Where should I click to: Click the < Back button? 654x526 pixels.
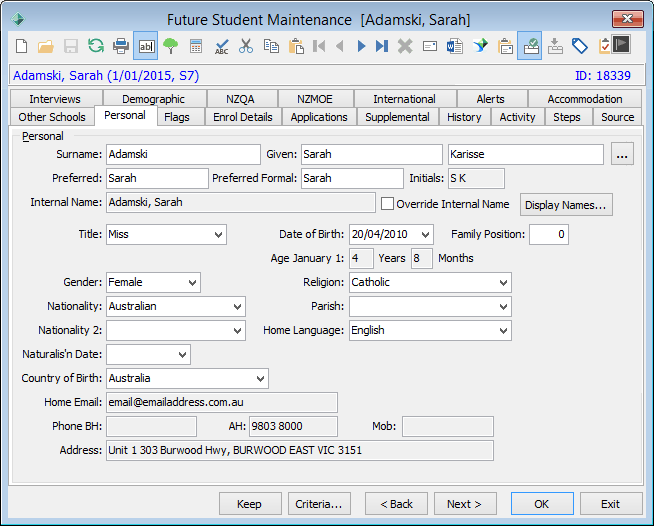pyautogui.click(x=396, y=504)
